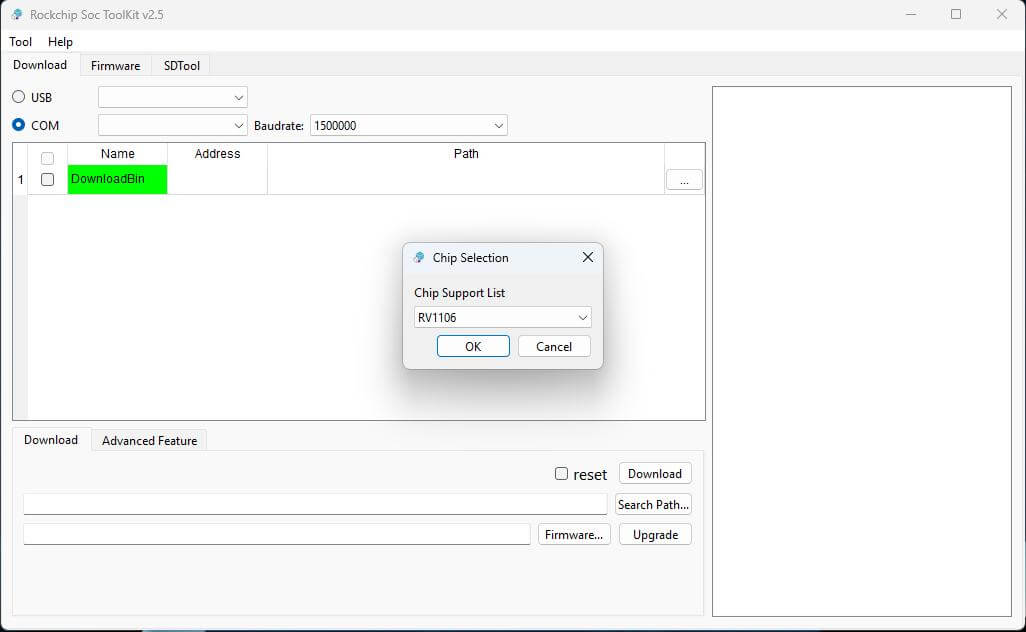Open the Chip Support List RV1106 dropdown
This screenshot has width=1026, height=632.
[x=503, y=317]
